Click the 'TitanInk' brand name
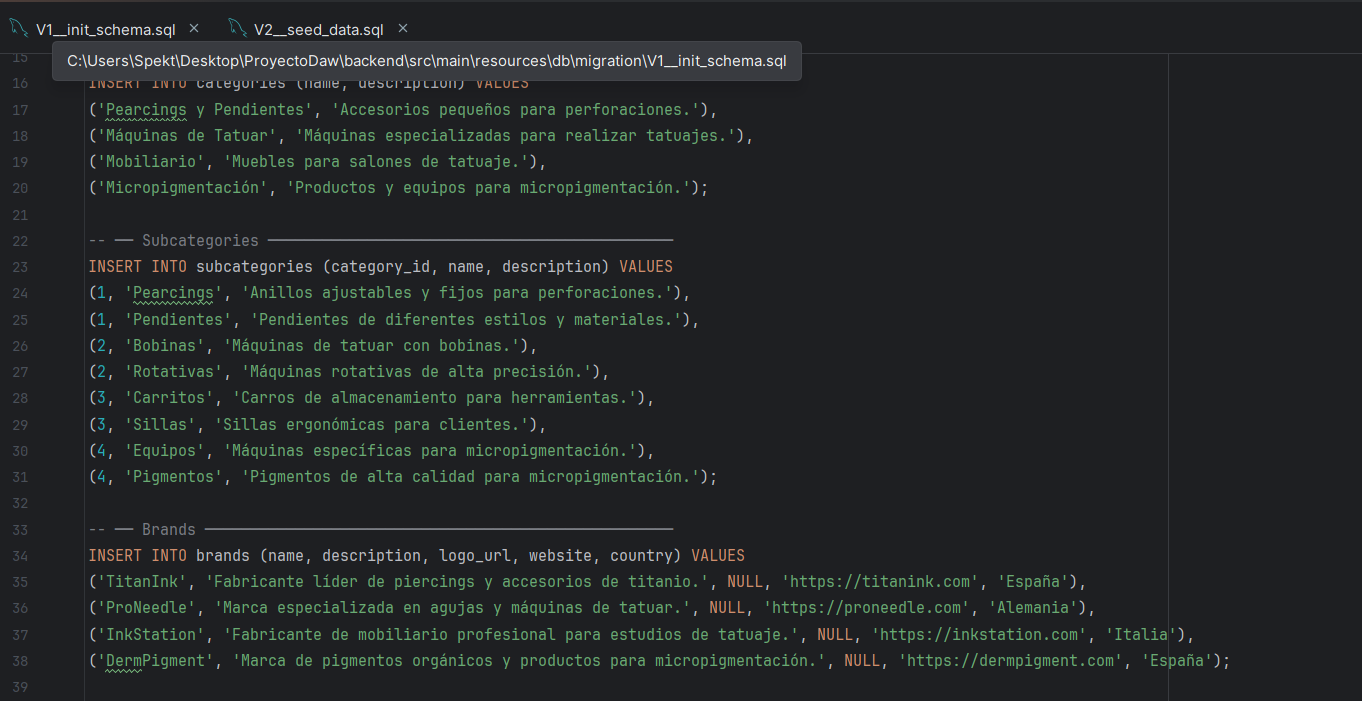The width and height of the screenshot is (1362, 701). (142, 581)
